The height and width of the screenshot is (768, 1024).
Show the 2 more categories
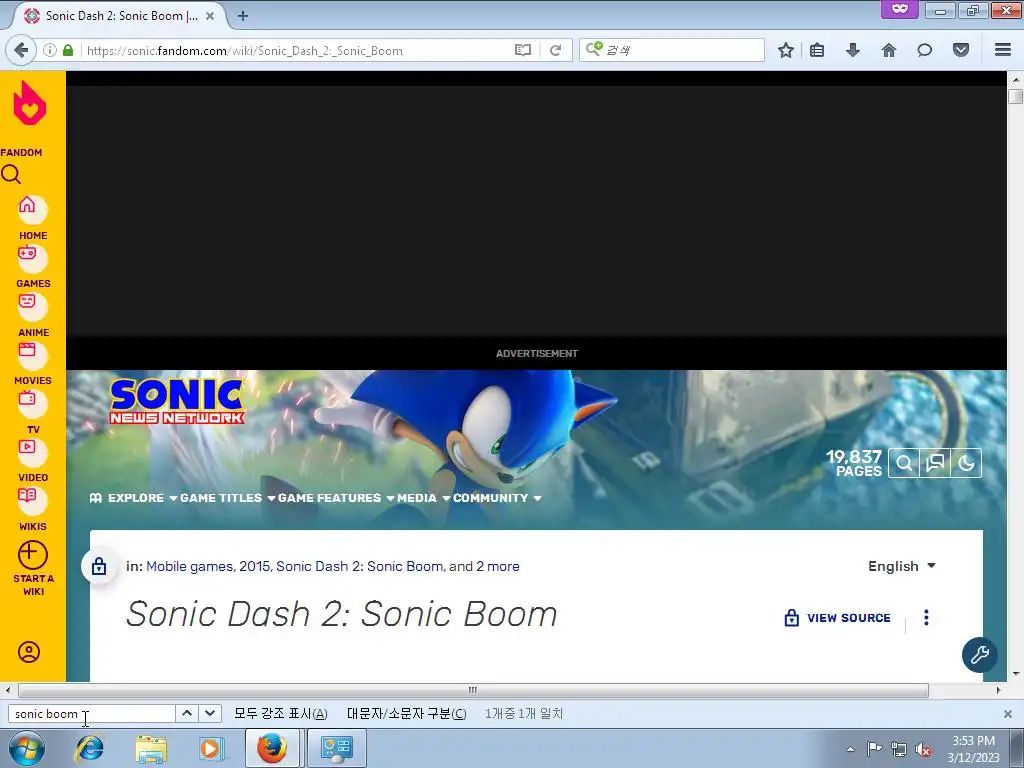coord(498,566)
